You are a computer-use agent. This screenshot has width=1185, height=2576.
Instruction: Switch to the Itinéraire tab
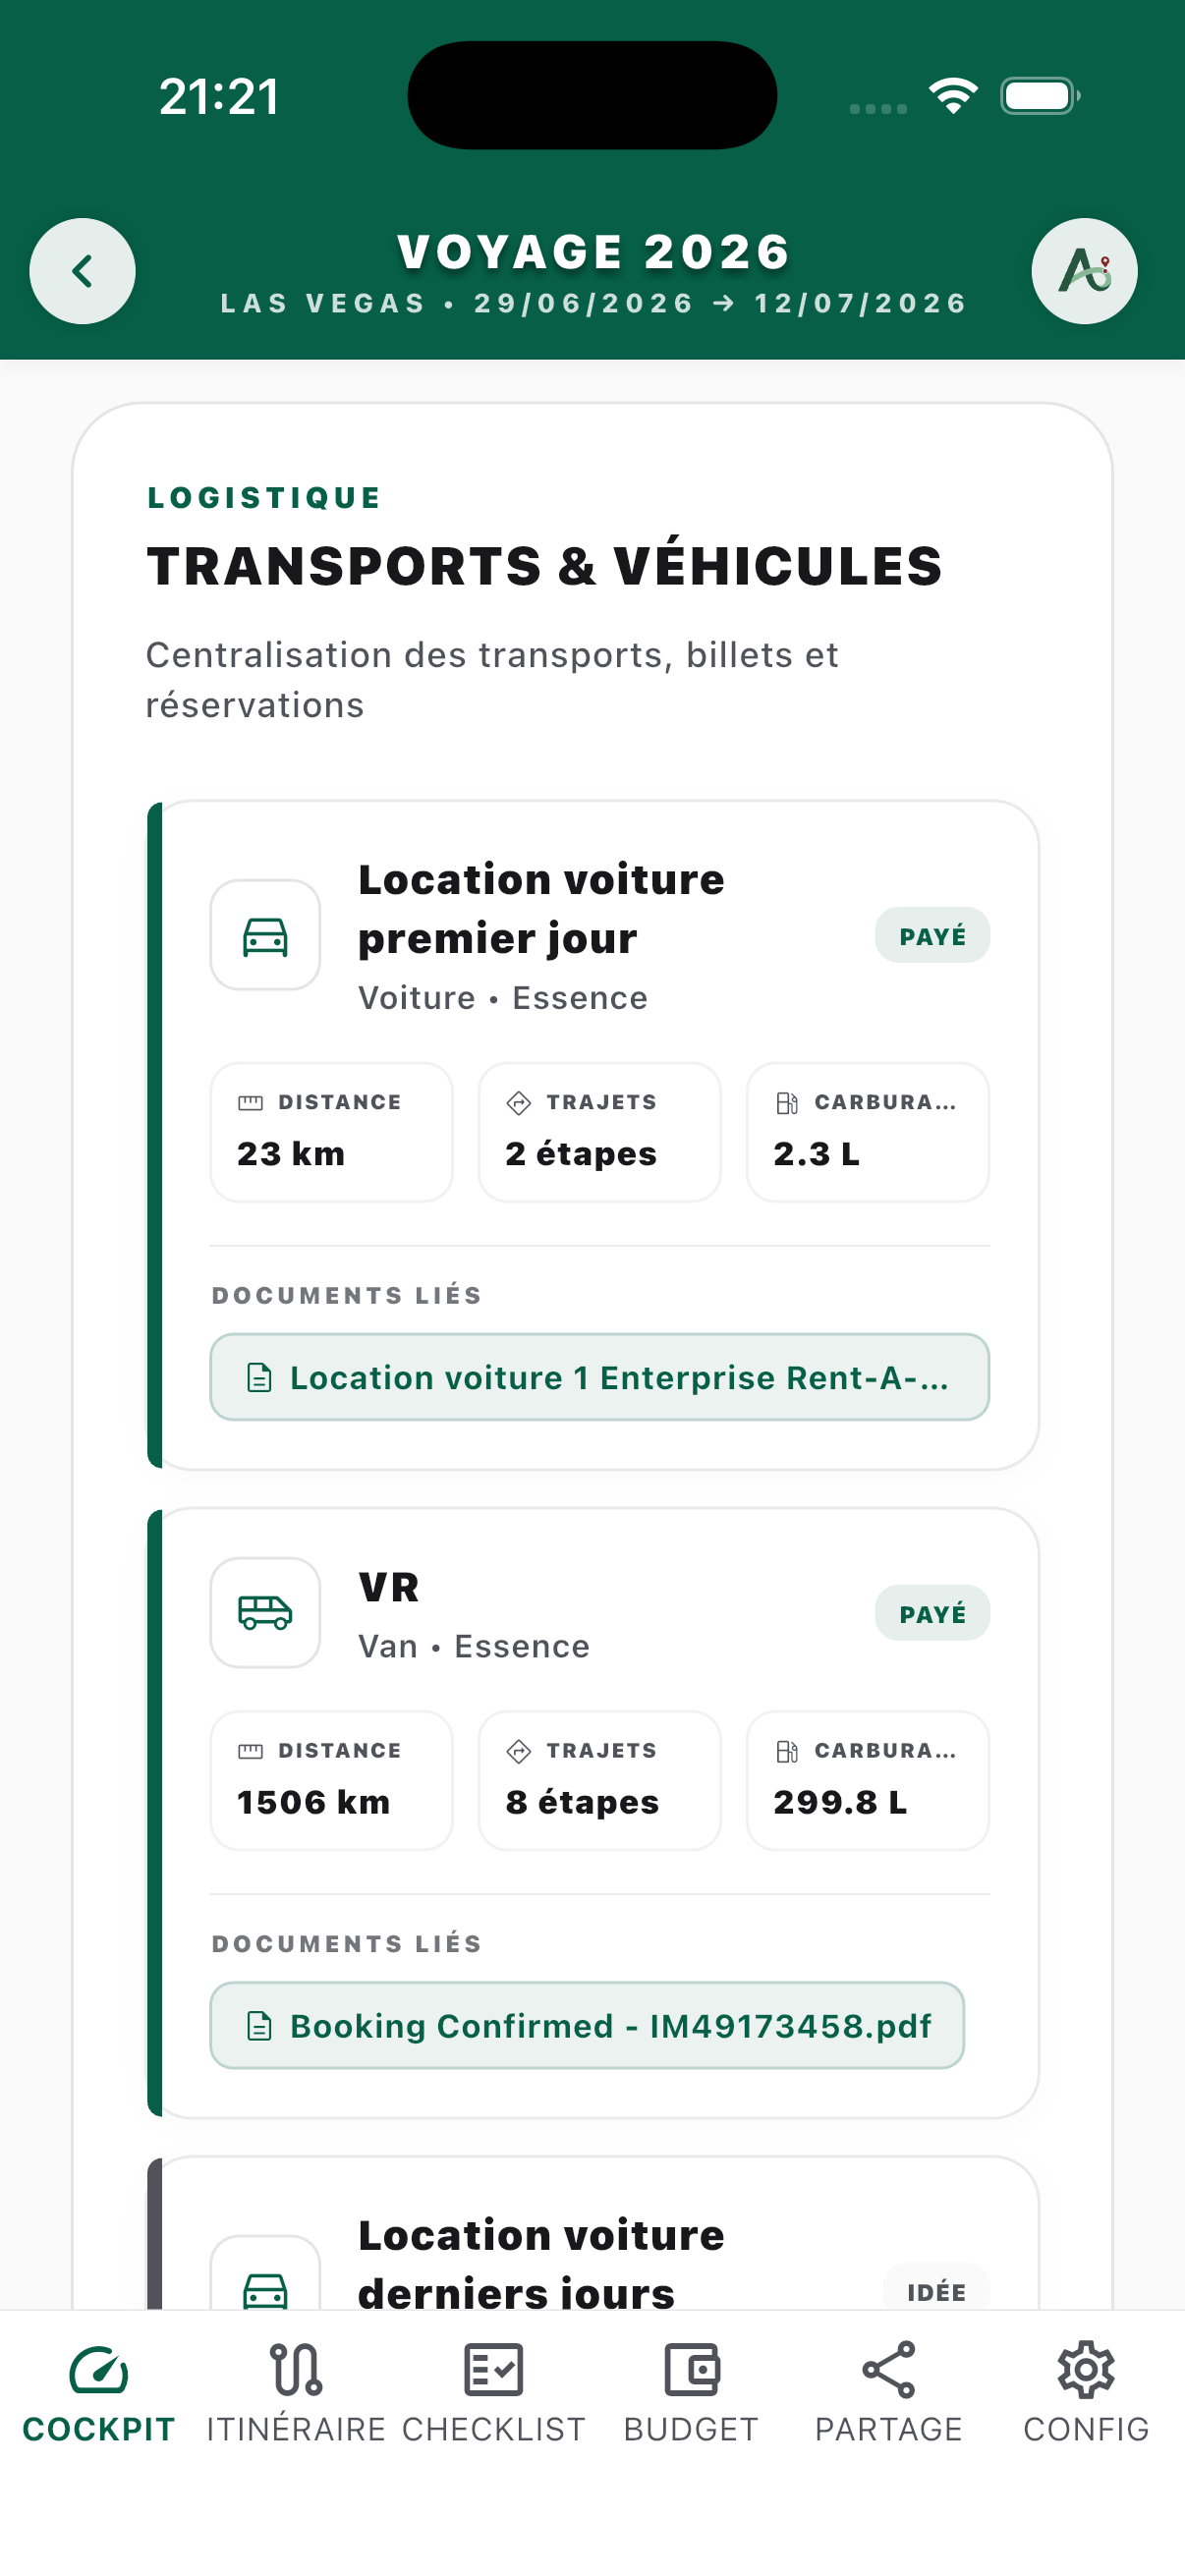[296, 2394]
